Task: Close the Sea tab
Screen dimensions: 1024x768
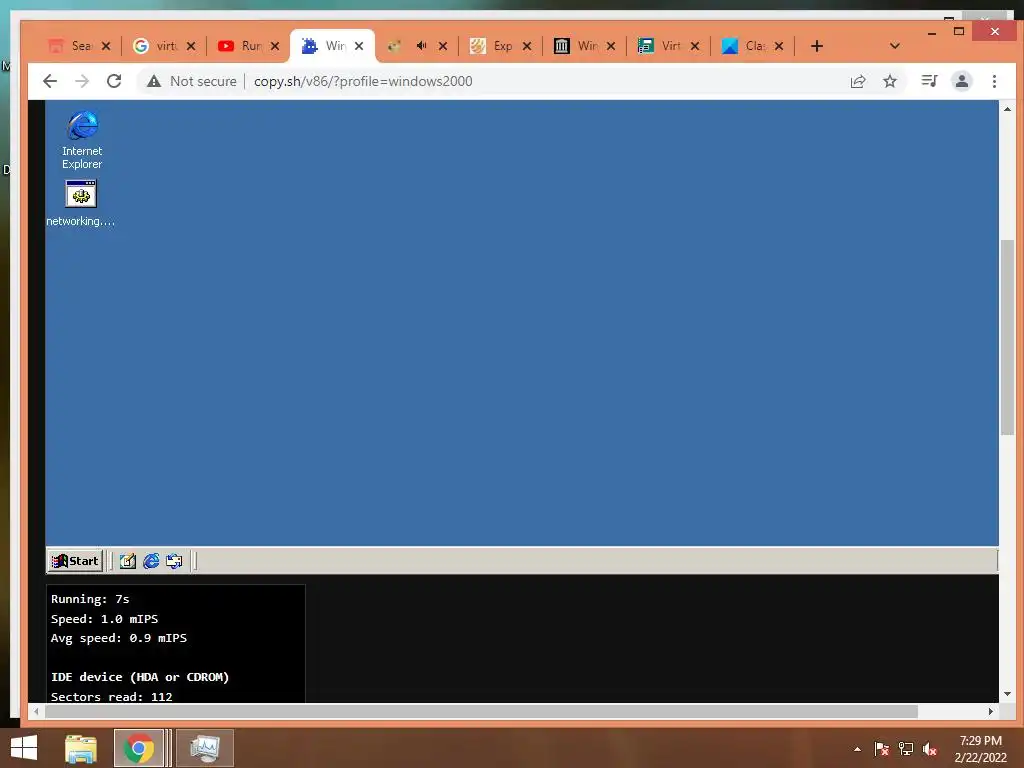Action: pyautogui.click(x=106, y=46)
